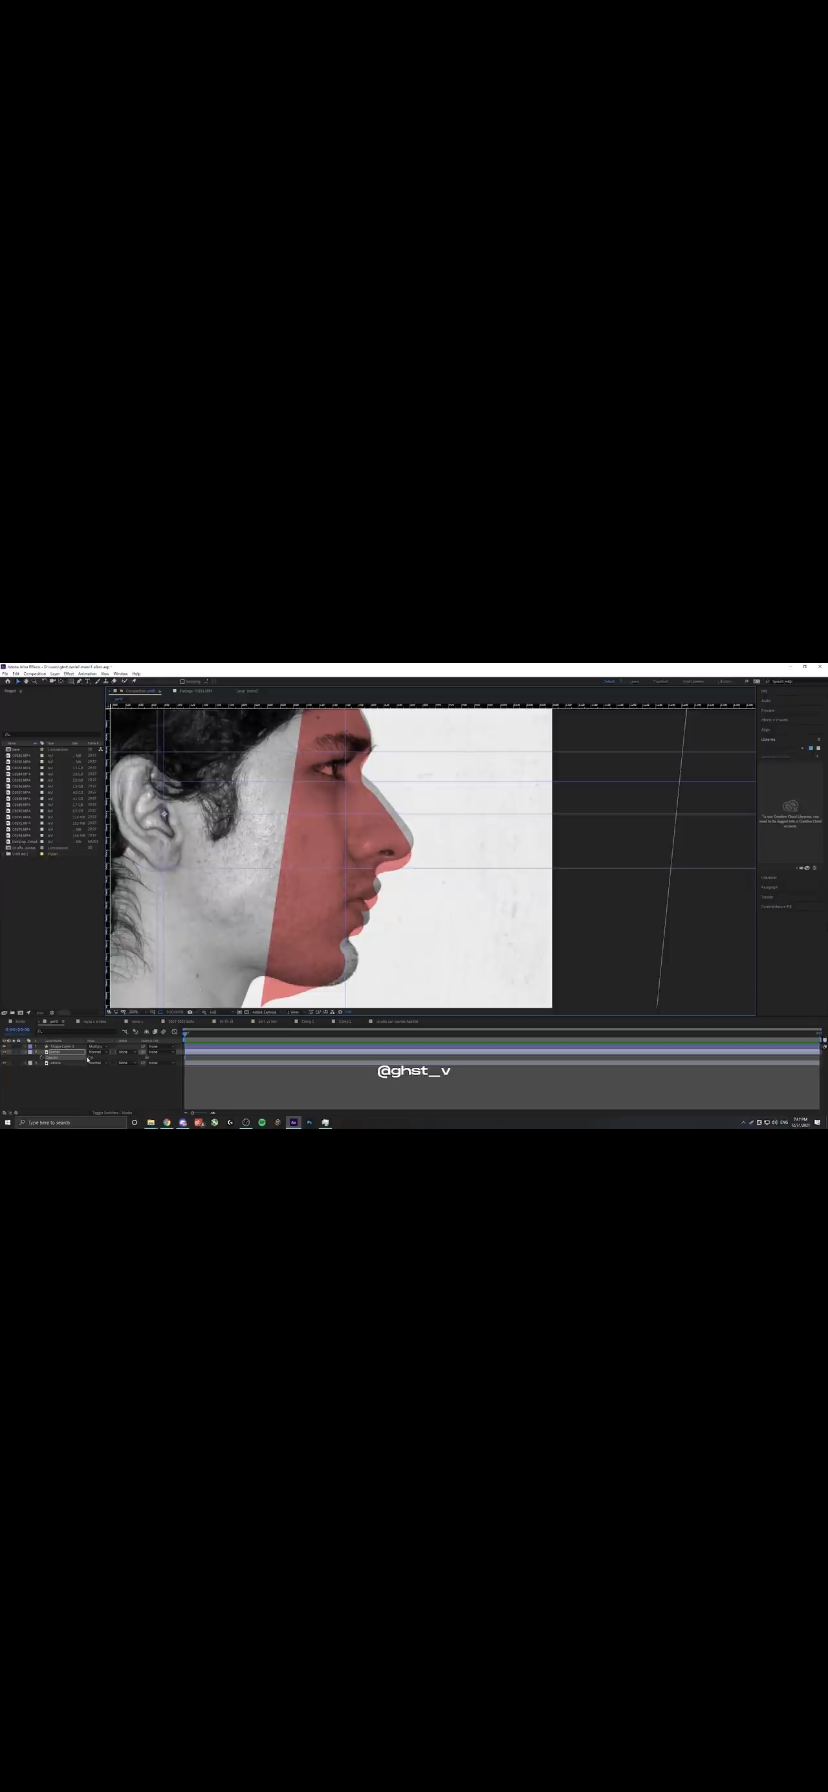Expand the Content-Aware Fill panel
The image size is (828, 1792).
point(776,907)
